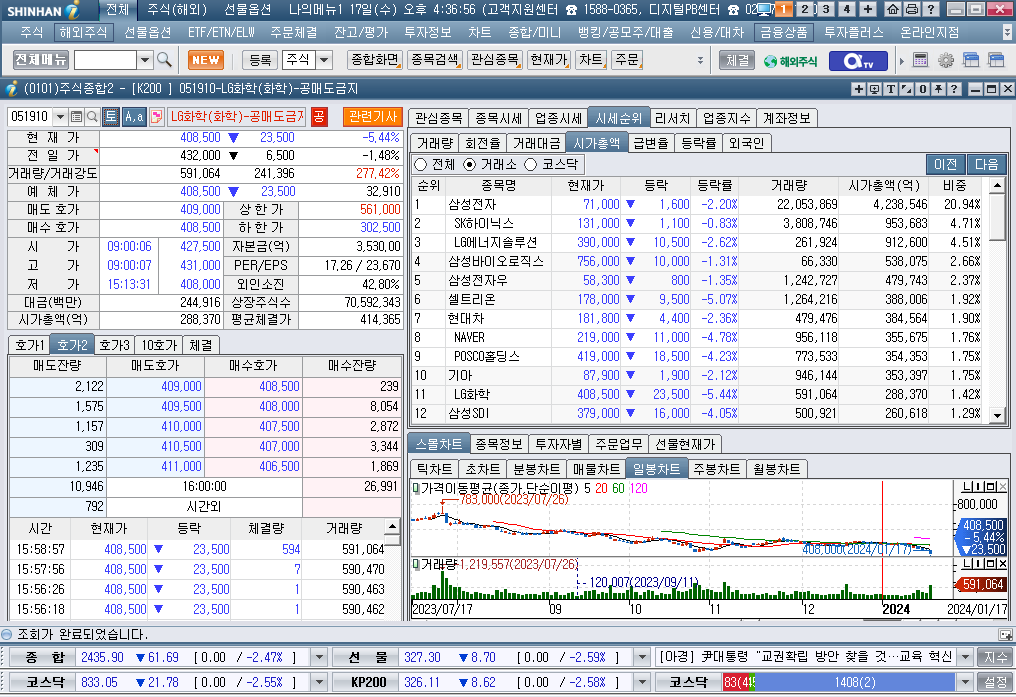Click the 관련기사 orange button
Viewport: 1016px width, 697px height.
click(x=373, y=117)
